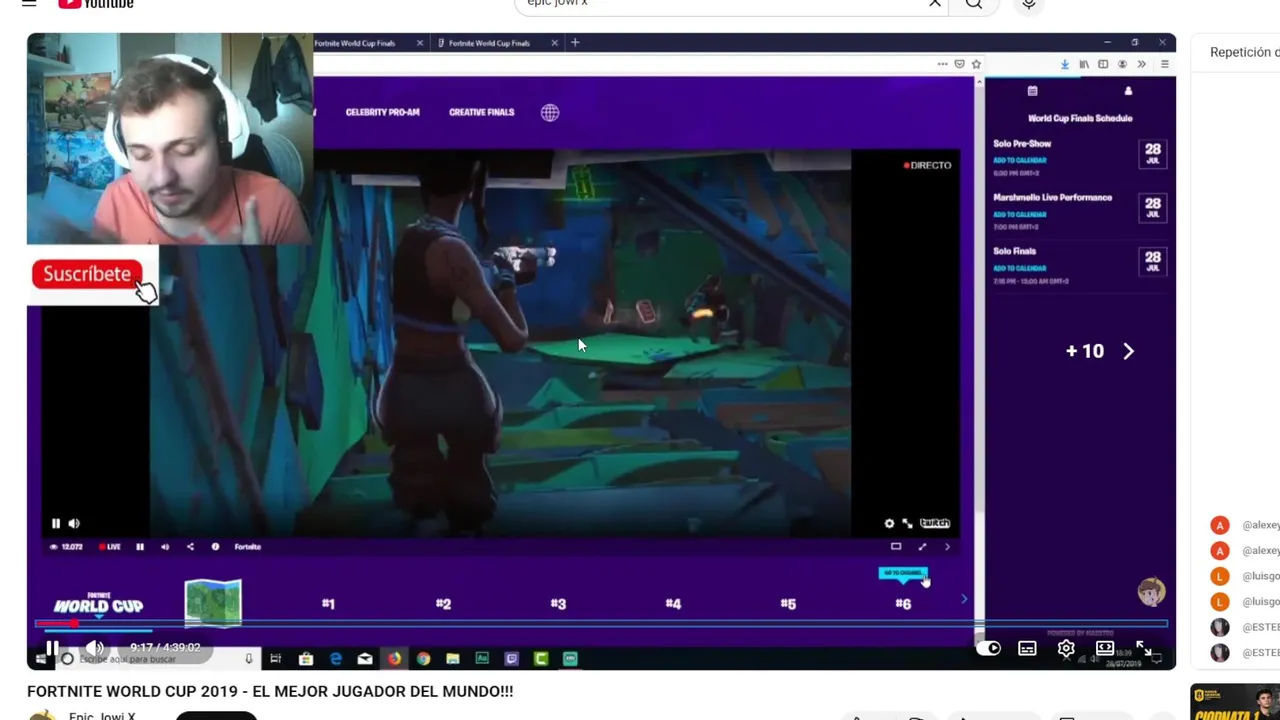
Task: Seek along the red YouTube progress bar
Action: pos(600,624)
